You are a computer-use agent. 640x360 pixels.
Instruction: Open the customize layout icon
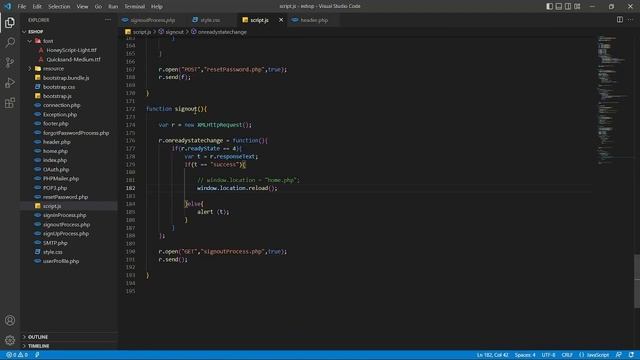click(577, 6)
